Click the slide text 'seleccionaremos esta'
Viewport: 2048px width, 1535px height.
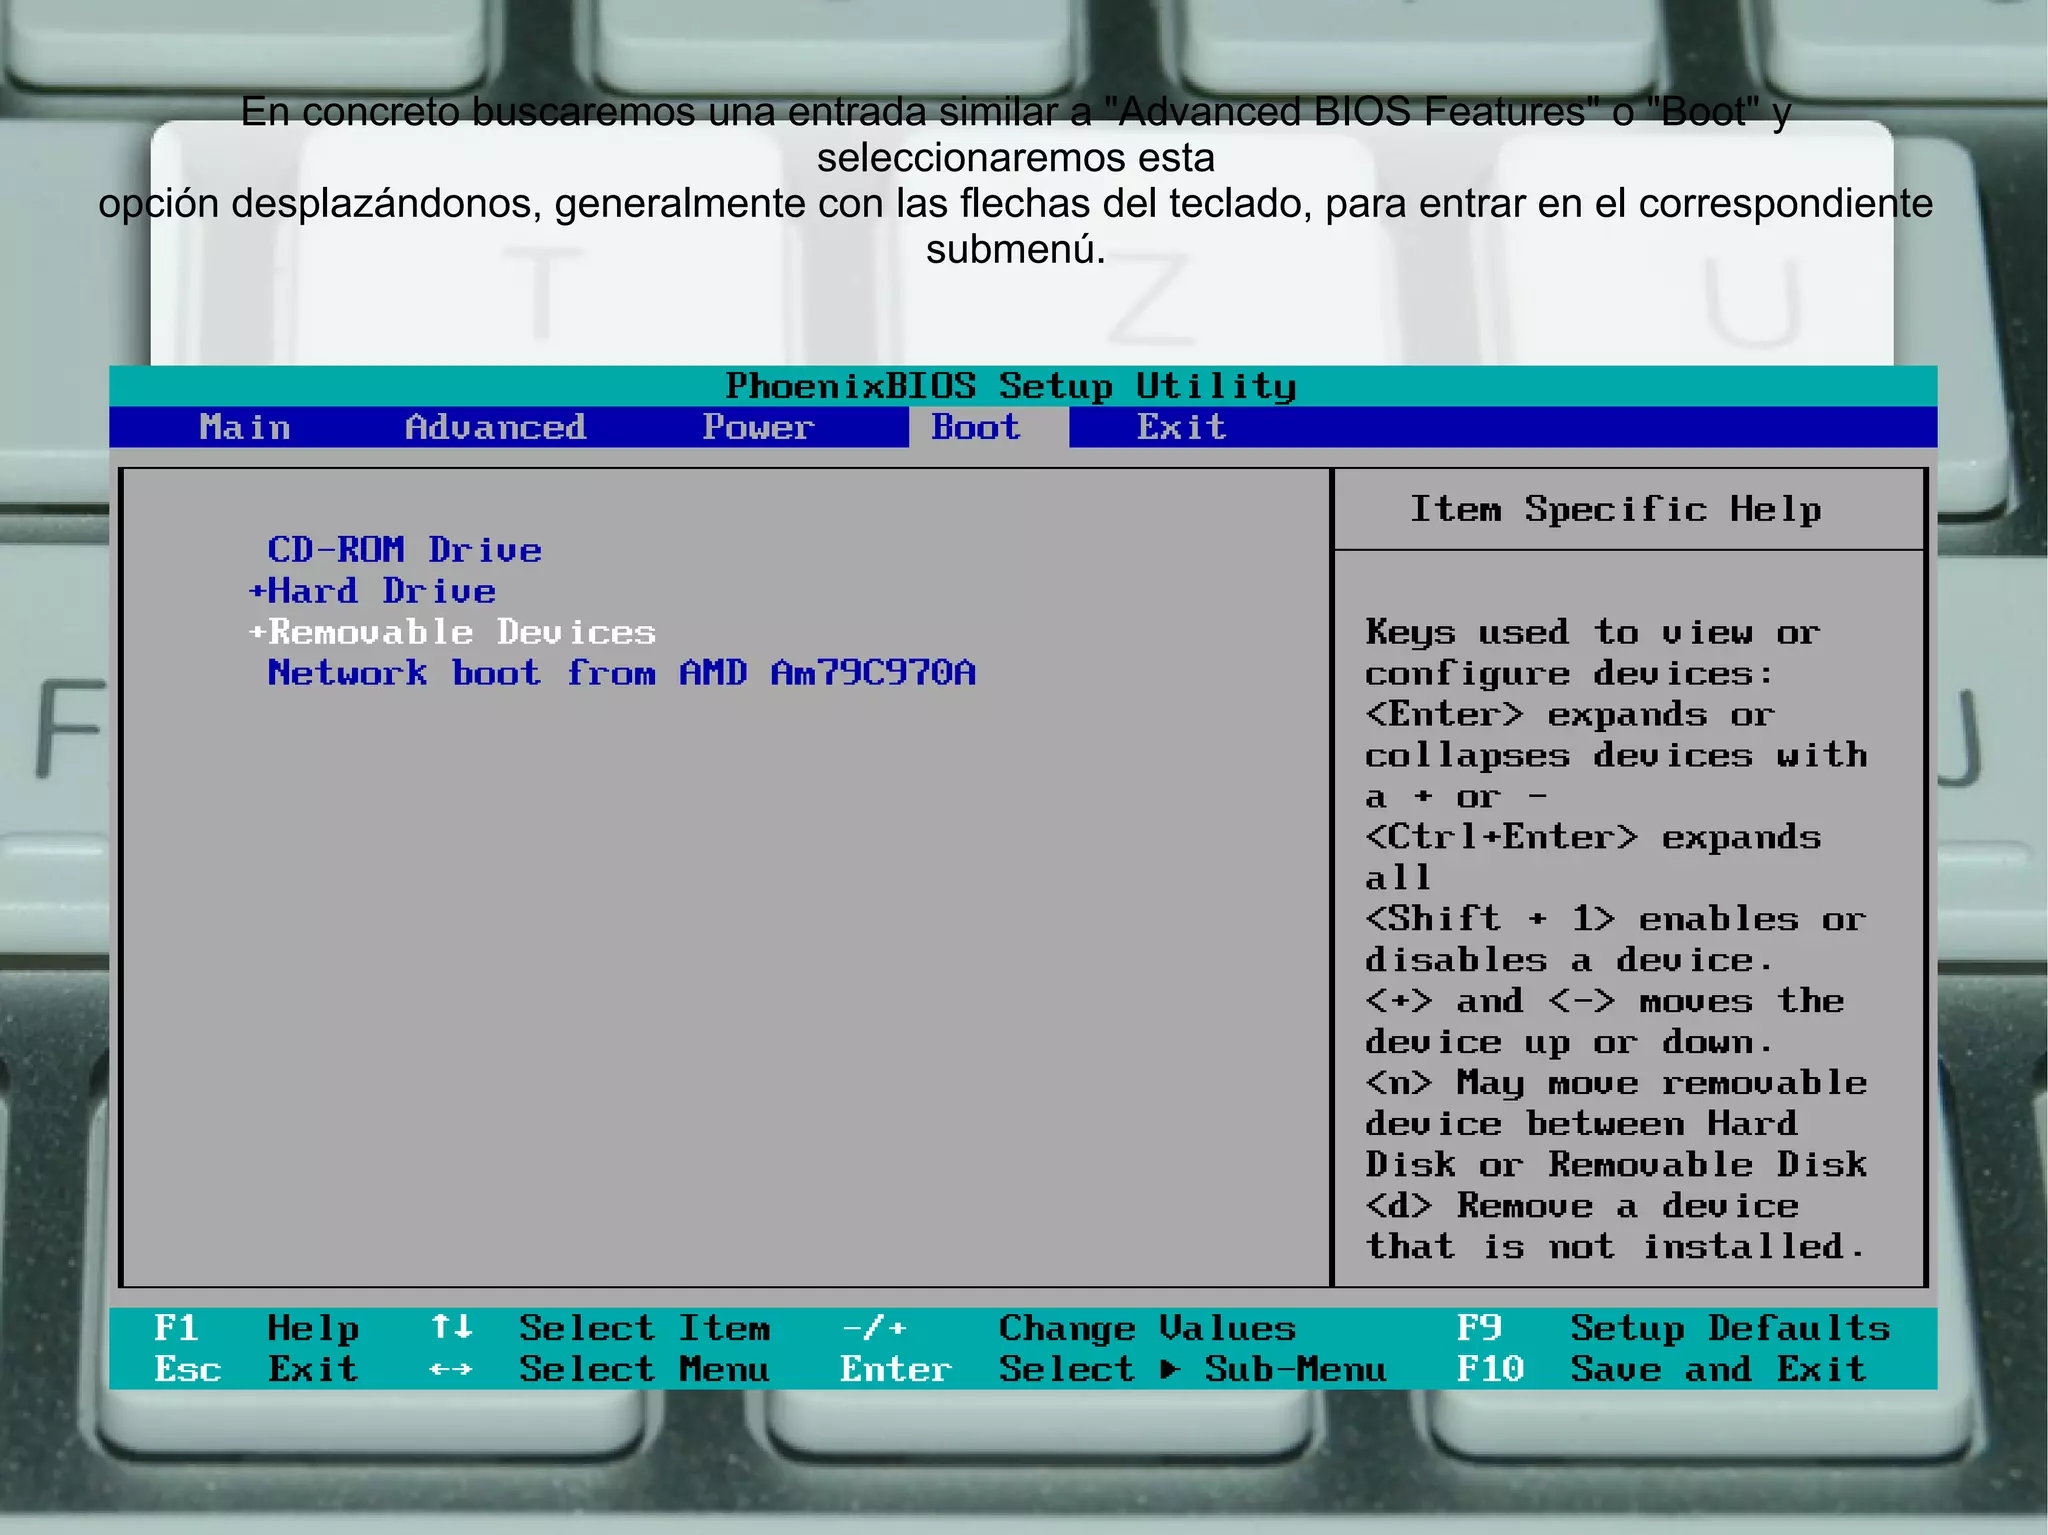(x=1016, y=158)
